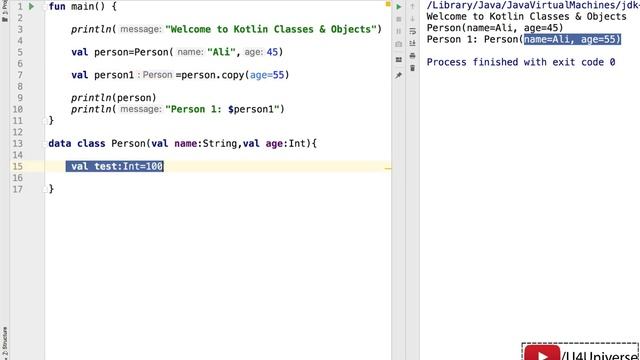
Task: Pin the Run tab with the pin icon
Action: coord(399,75)
